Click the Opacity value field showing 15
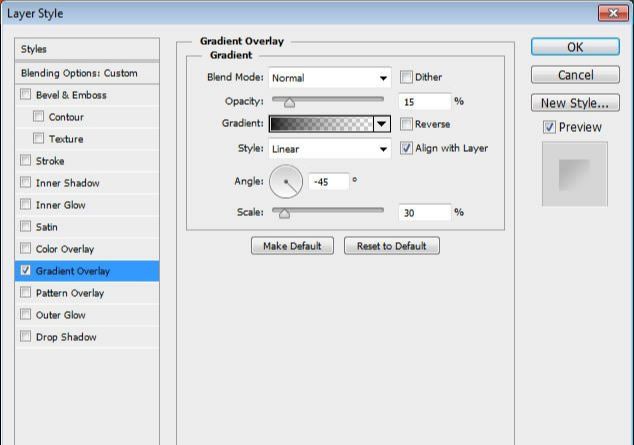The width and height of the screenshot is (634, 445). (425, 101)
